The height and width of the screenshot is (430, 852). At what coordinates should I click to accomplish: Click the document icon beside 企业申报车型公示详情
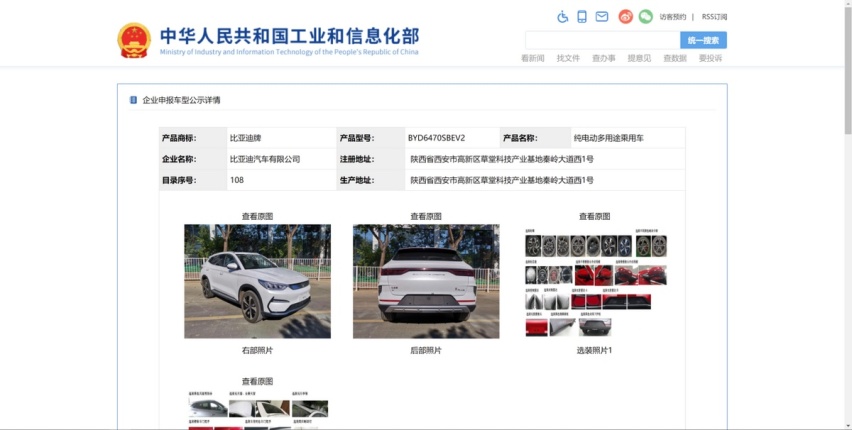[133, 100]
